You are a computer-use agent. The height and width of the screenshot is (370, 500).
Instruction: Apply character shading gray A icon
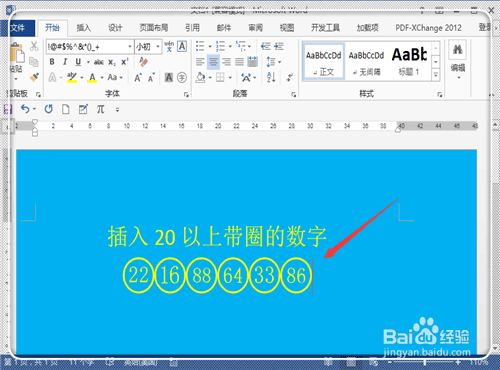pos(169,78)
